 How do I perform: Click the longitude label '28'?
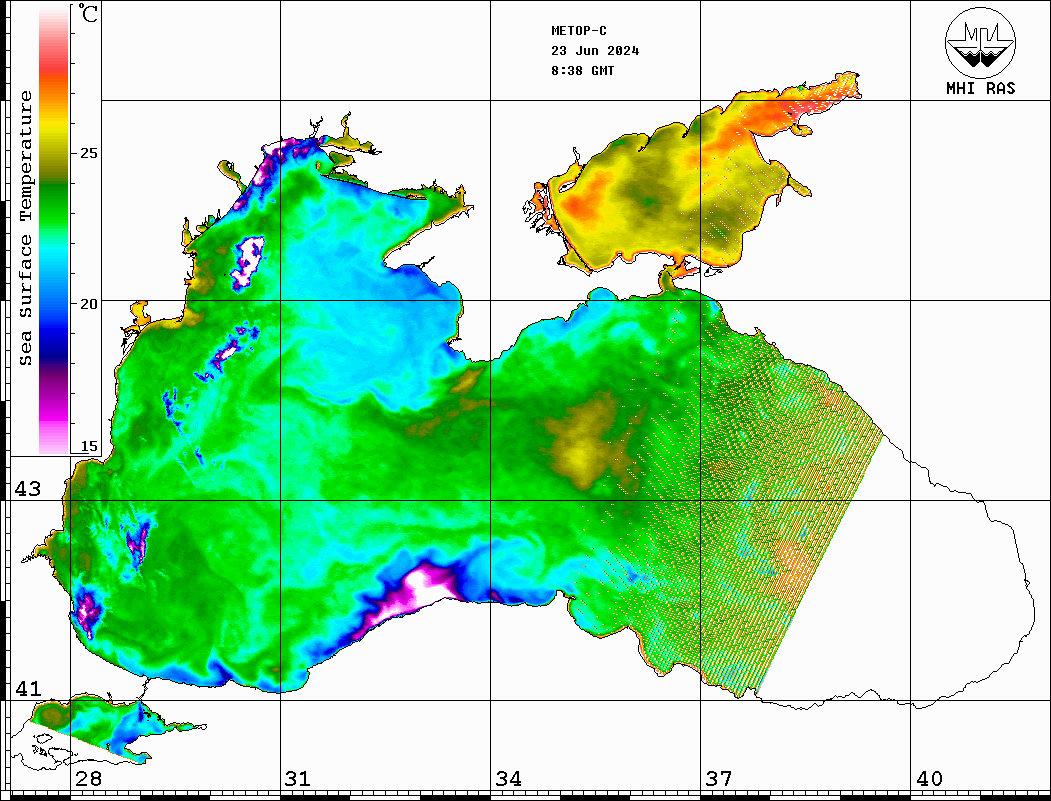click(x=88, y=779)
